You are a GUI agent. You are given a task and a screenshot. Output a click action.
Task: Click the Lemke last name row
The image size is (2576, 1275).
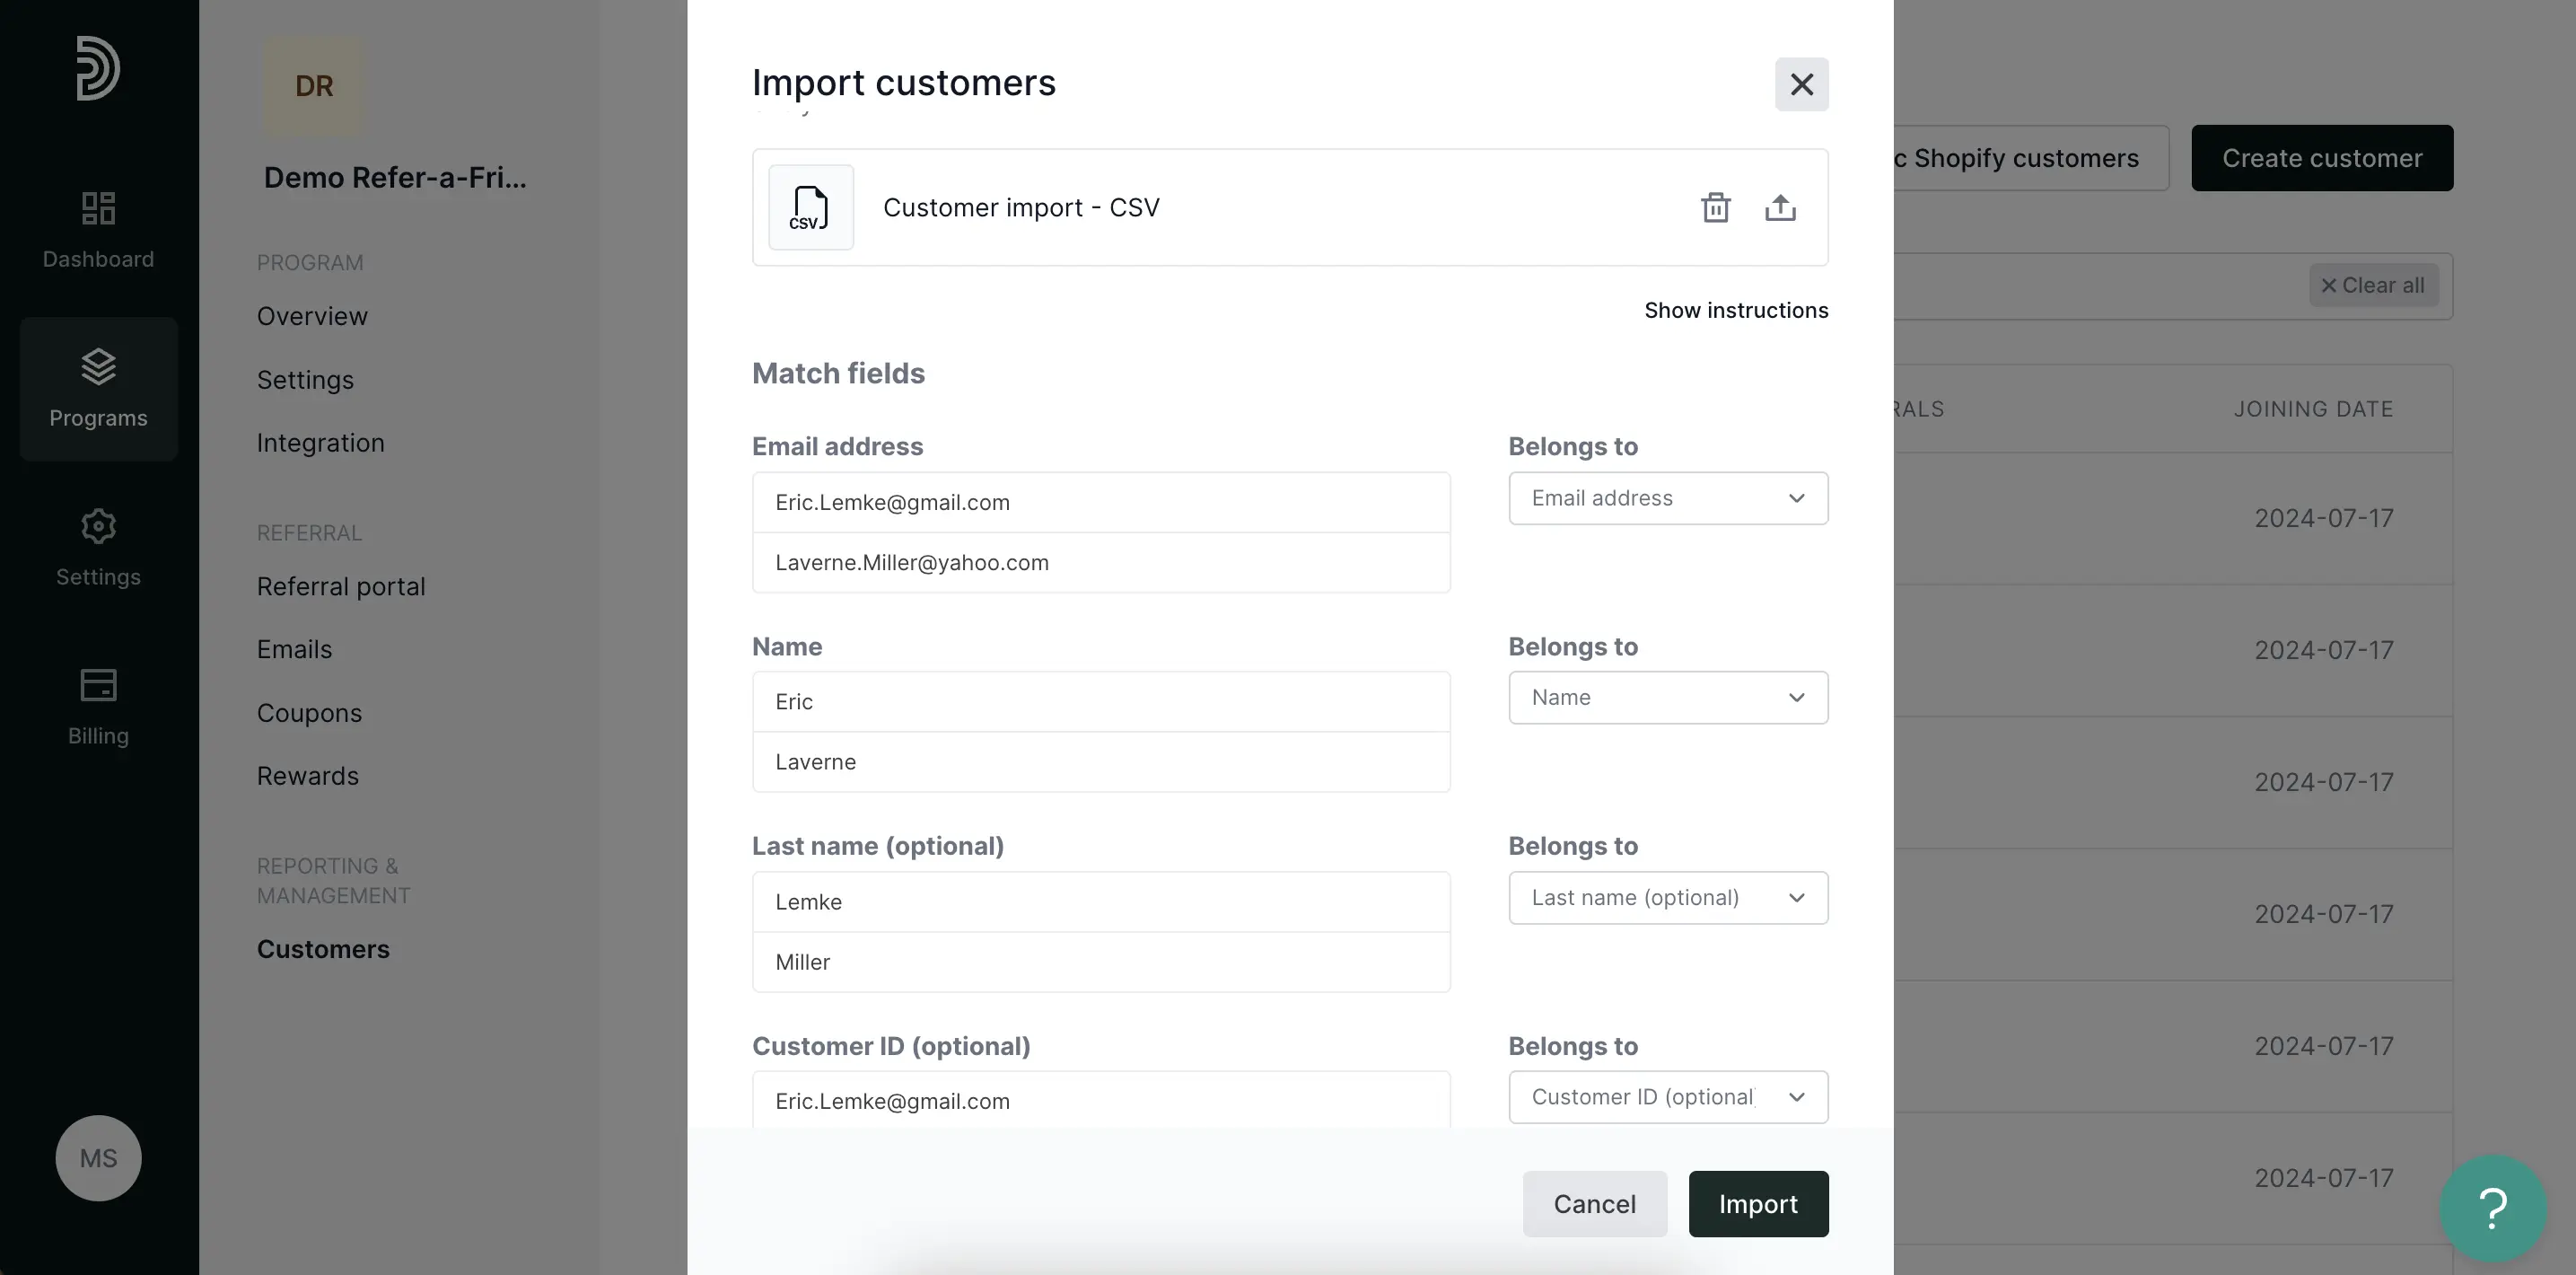point(1100,901)
